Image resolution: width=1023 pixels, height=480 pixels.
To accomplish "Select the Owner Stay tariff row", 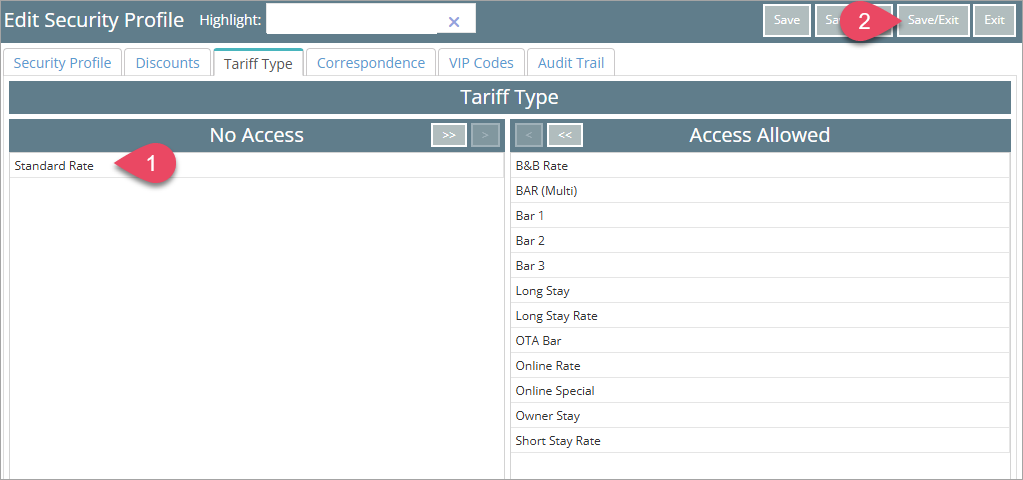I will pyautogui.click(x=760, y=416).
